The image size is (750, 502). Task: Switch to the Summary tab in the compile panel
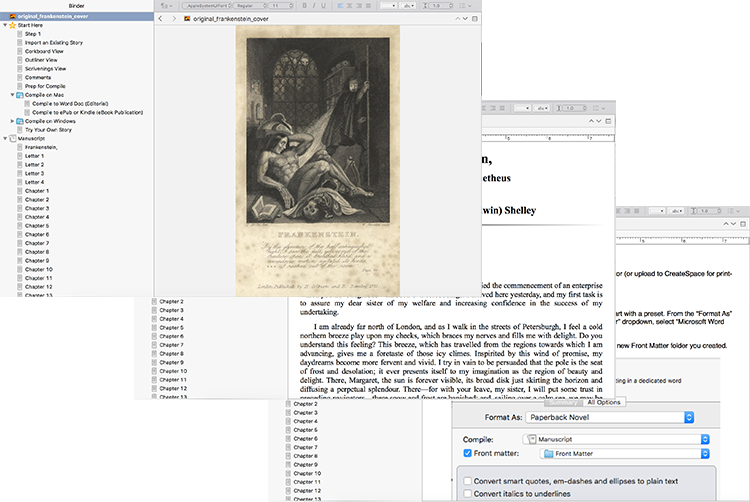point(563,402)
